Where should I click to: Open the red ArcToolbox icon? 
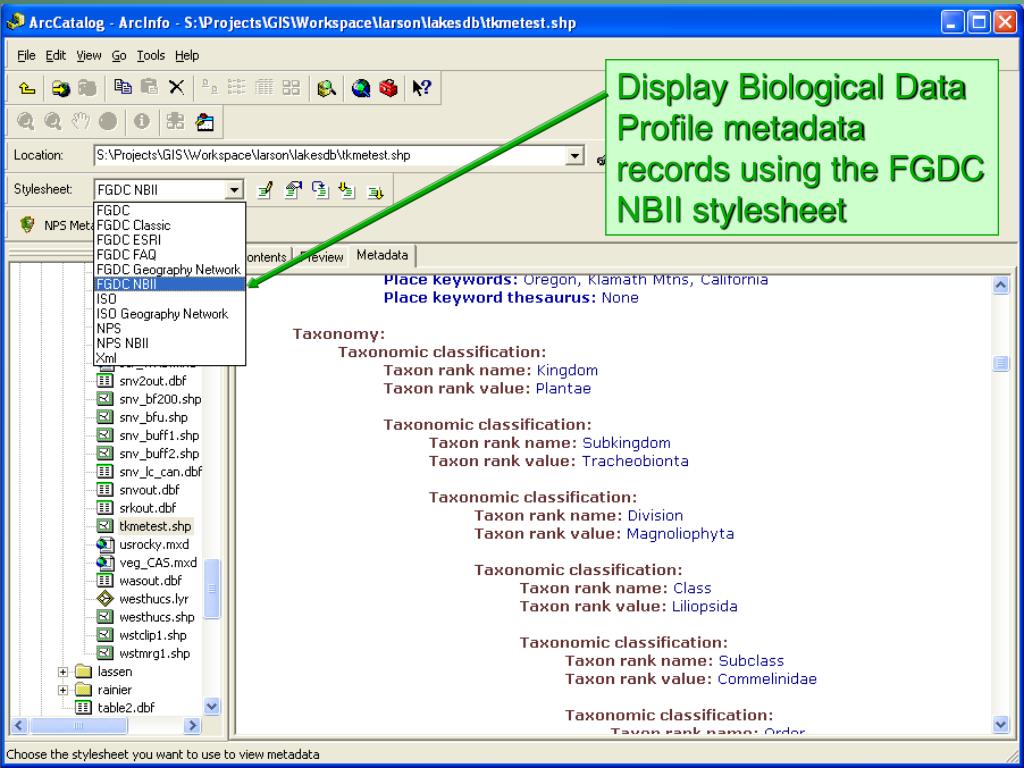coord(389,88)
